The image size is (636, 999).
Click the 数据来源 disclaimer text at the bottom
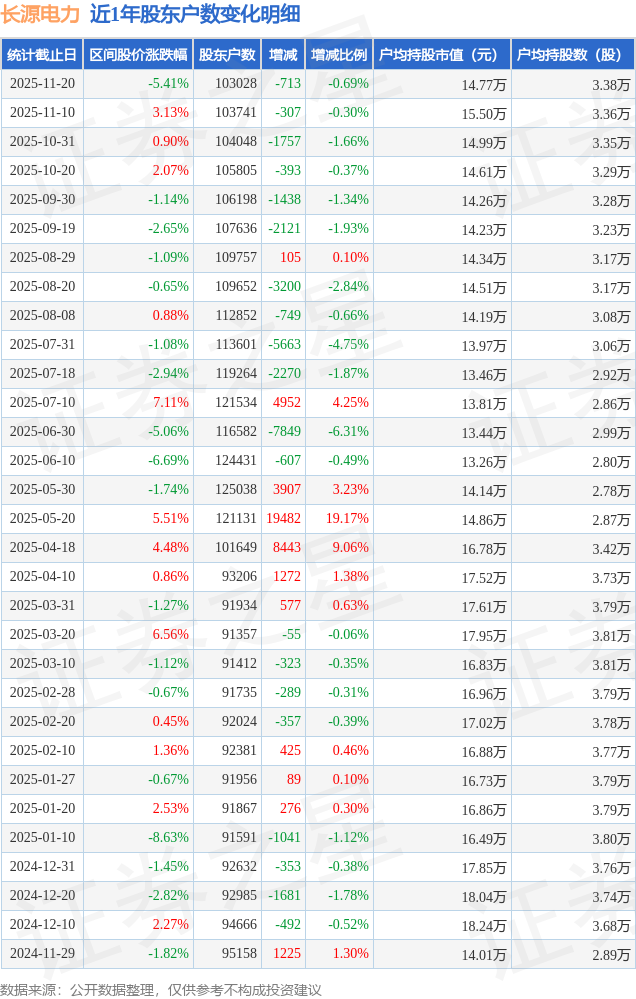[x=161, y=989]
